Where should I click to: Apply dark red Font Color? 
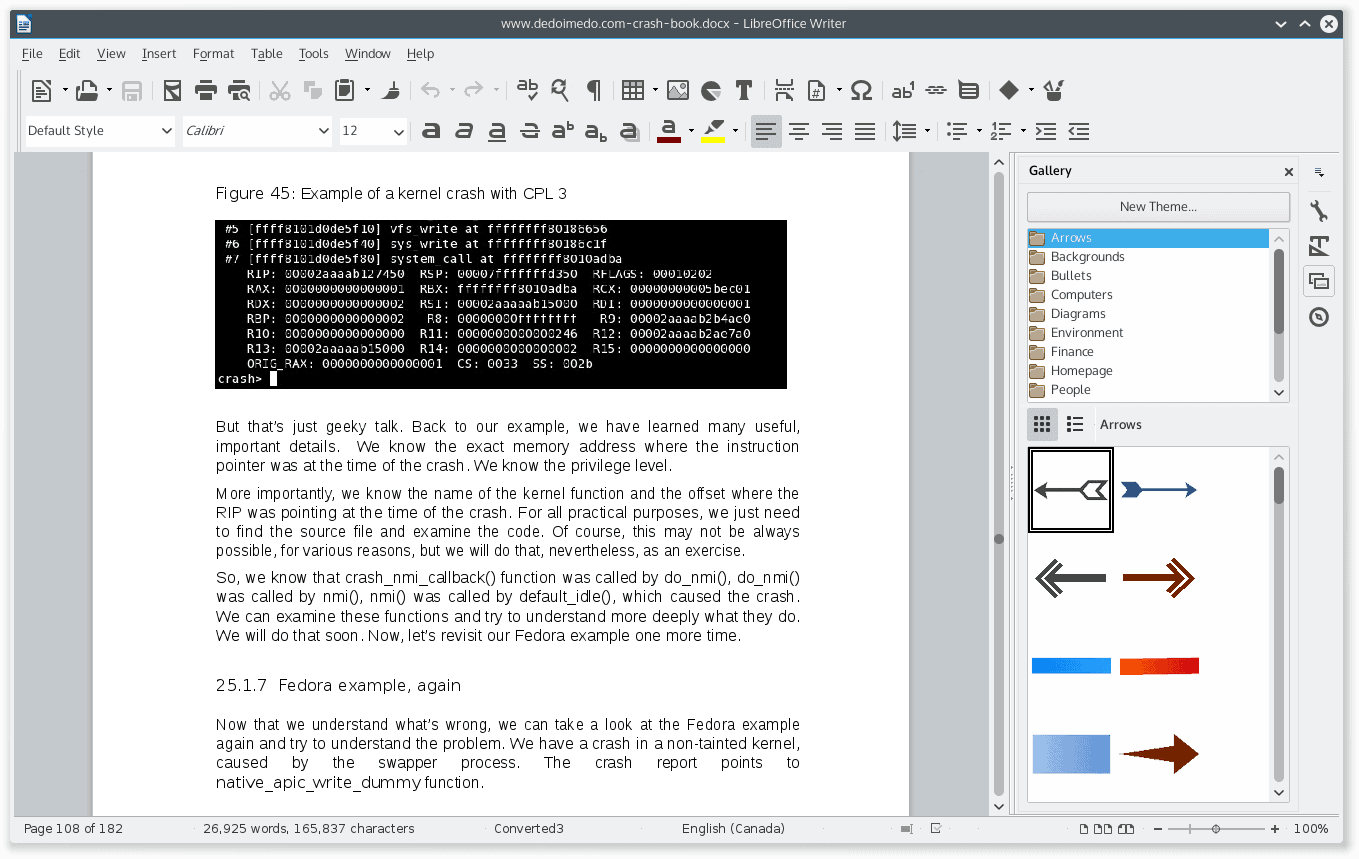coord(669,131)
